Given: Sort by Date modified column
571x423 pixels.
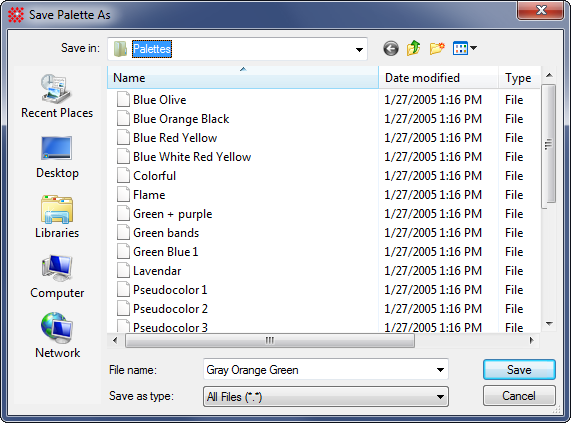Looking at the screenshot, I should point(438,78).
